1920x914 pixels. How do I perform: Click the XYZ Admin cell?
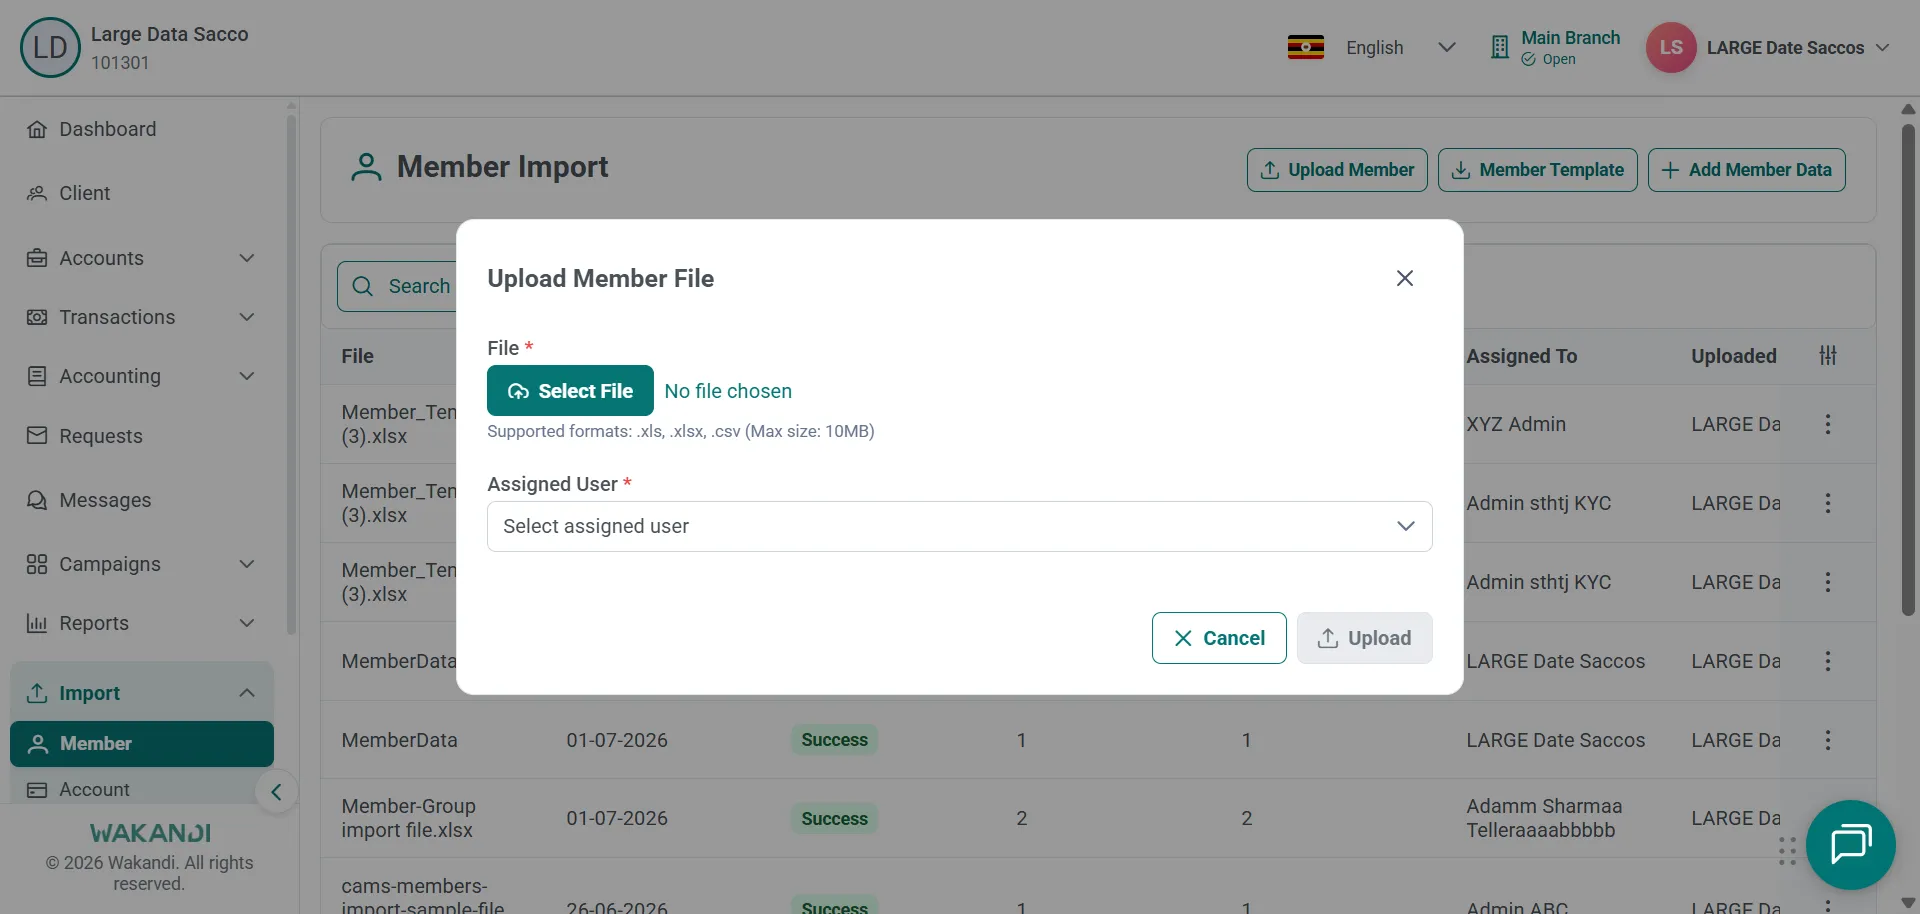(x=1516, y=424)
